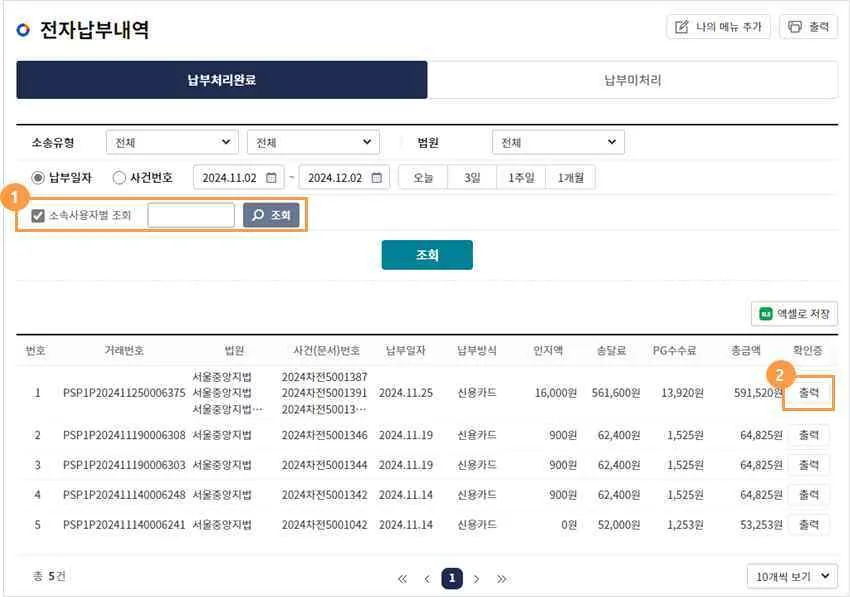The height and width of the screenshot is (597, 850).
Task: Open the 법원 court dropdown
Action: pos(558,142)
